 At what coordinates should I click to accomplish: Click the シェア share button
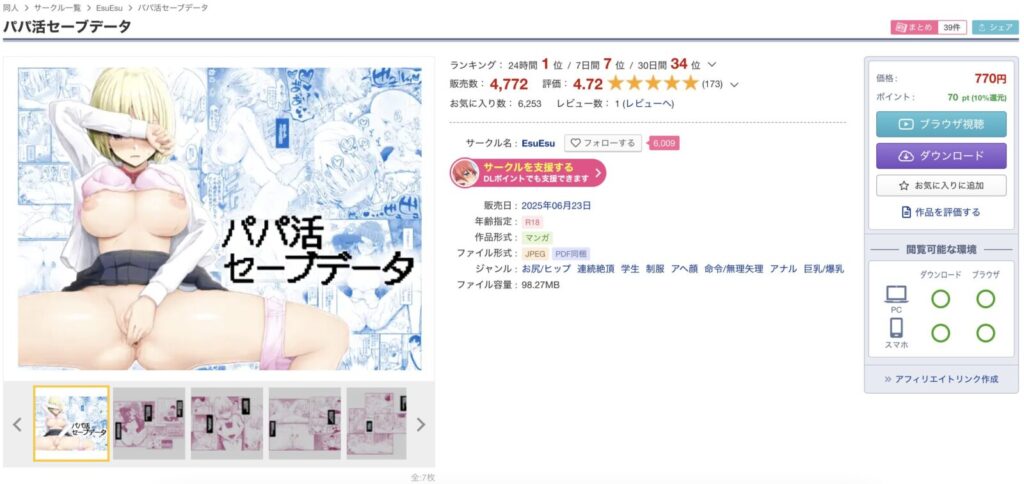click(995, 27)
